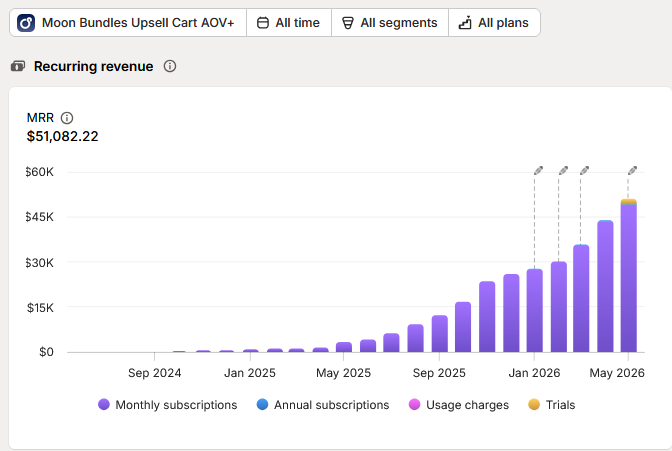The height and width of the screenshot is (451, 672).
Task: Click the Recurring revenue heading
Action: [x=93, y=66]
